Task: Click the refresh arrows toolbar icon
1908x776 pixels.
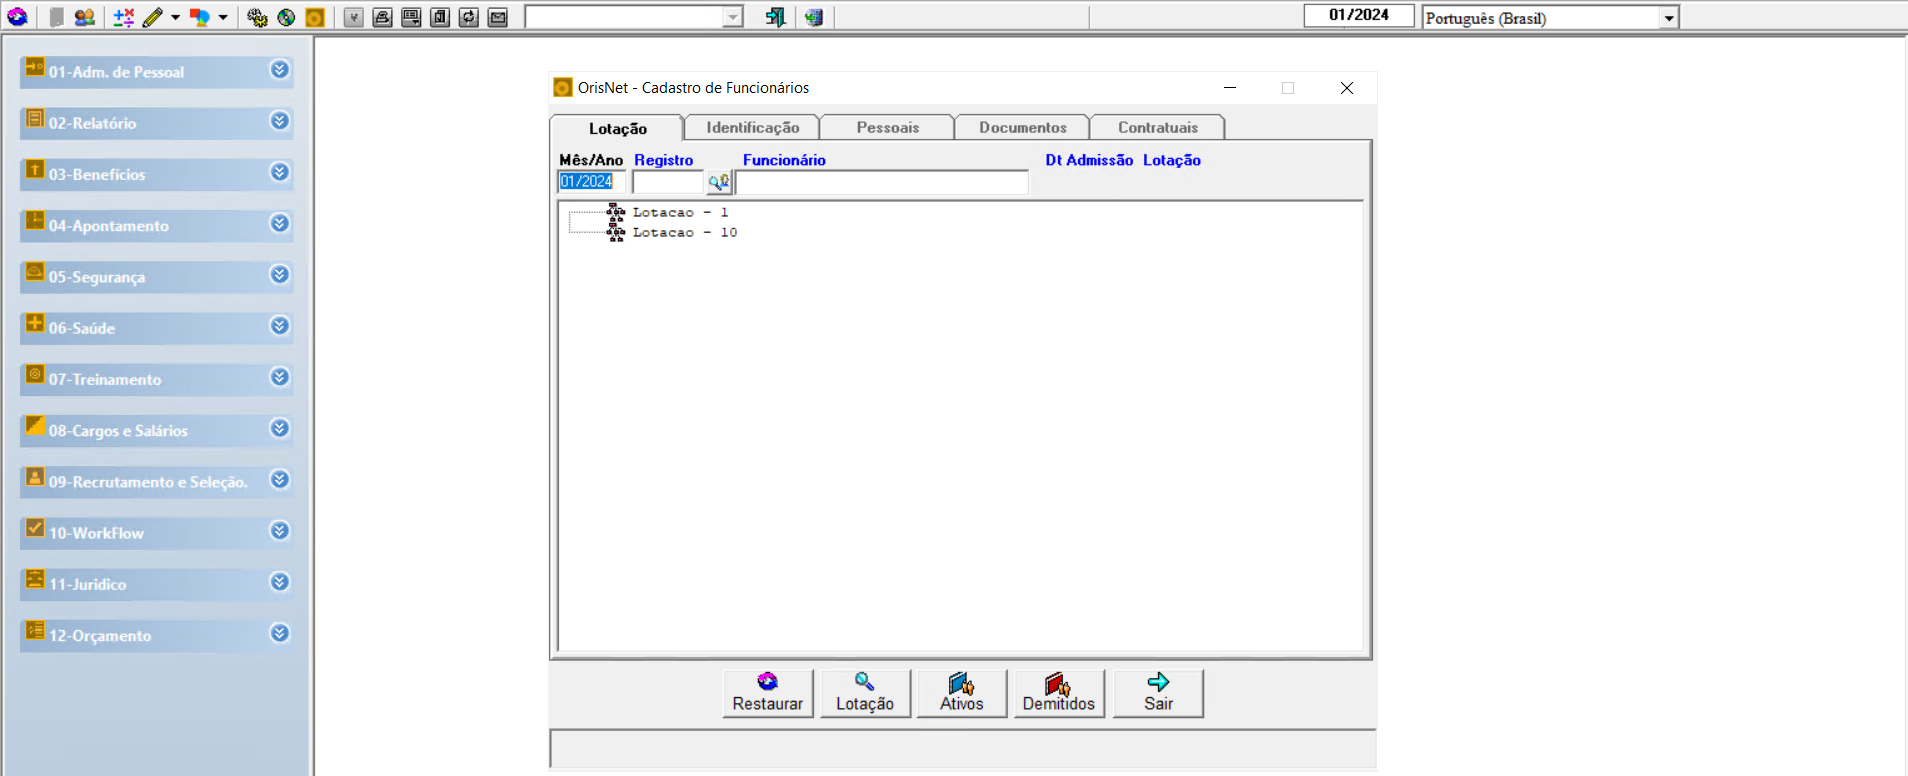Action: coord(469,17)
